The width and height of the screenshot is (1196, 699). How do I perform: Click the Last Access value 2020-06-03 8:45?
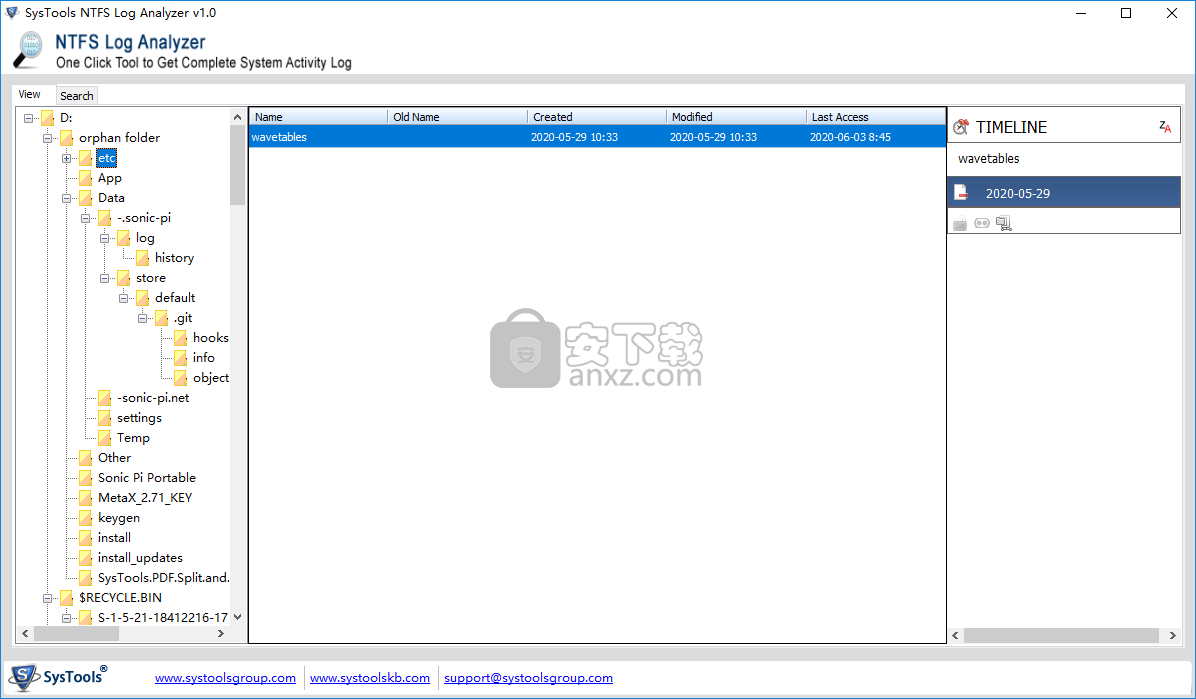pyautogui.click(x=850, y=137)
